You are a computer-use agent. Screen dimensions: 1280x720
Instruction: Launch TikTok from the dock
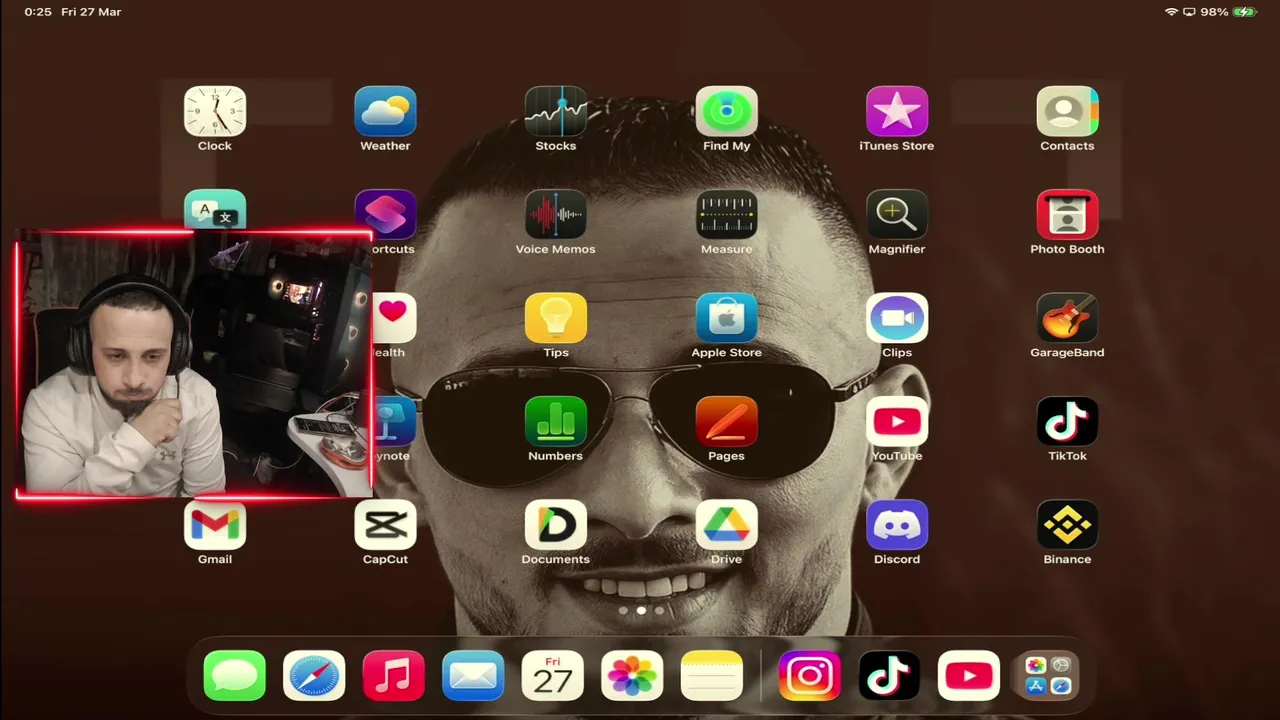coord(889,676)
